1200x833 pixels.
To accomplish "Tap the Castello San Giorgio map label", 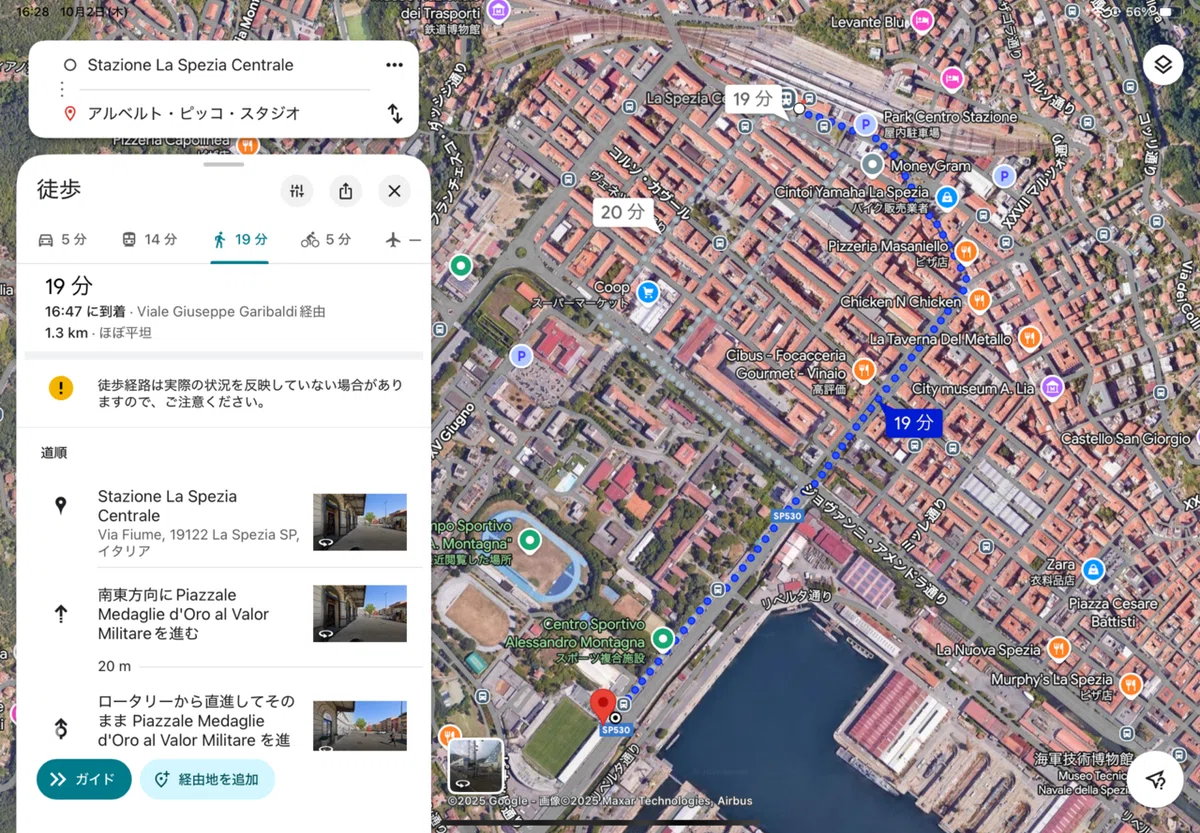I will point(1126,439).
